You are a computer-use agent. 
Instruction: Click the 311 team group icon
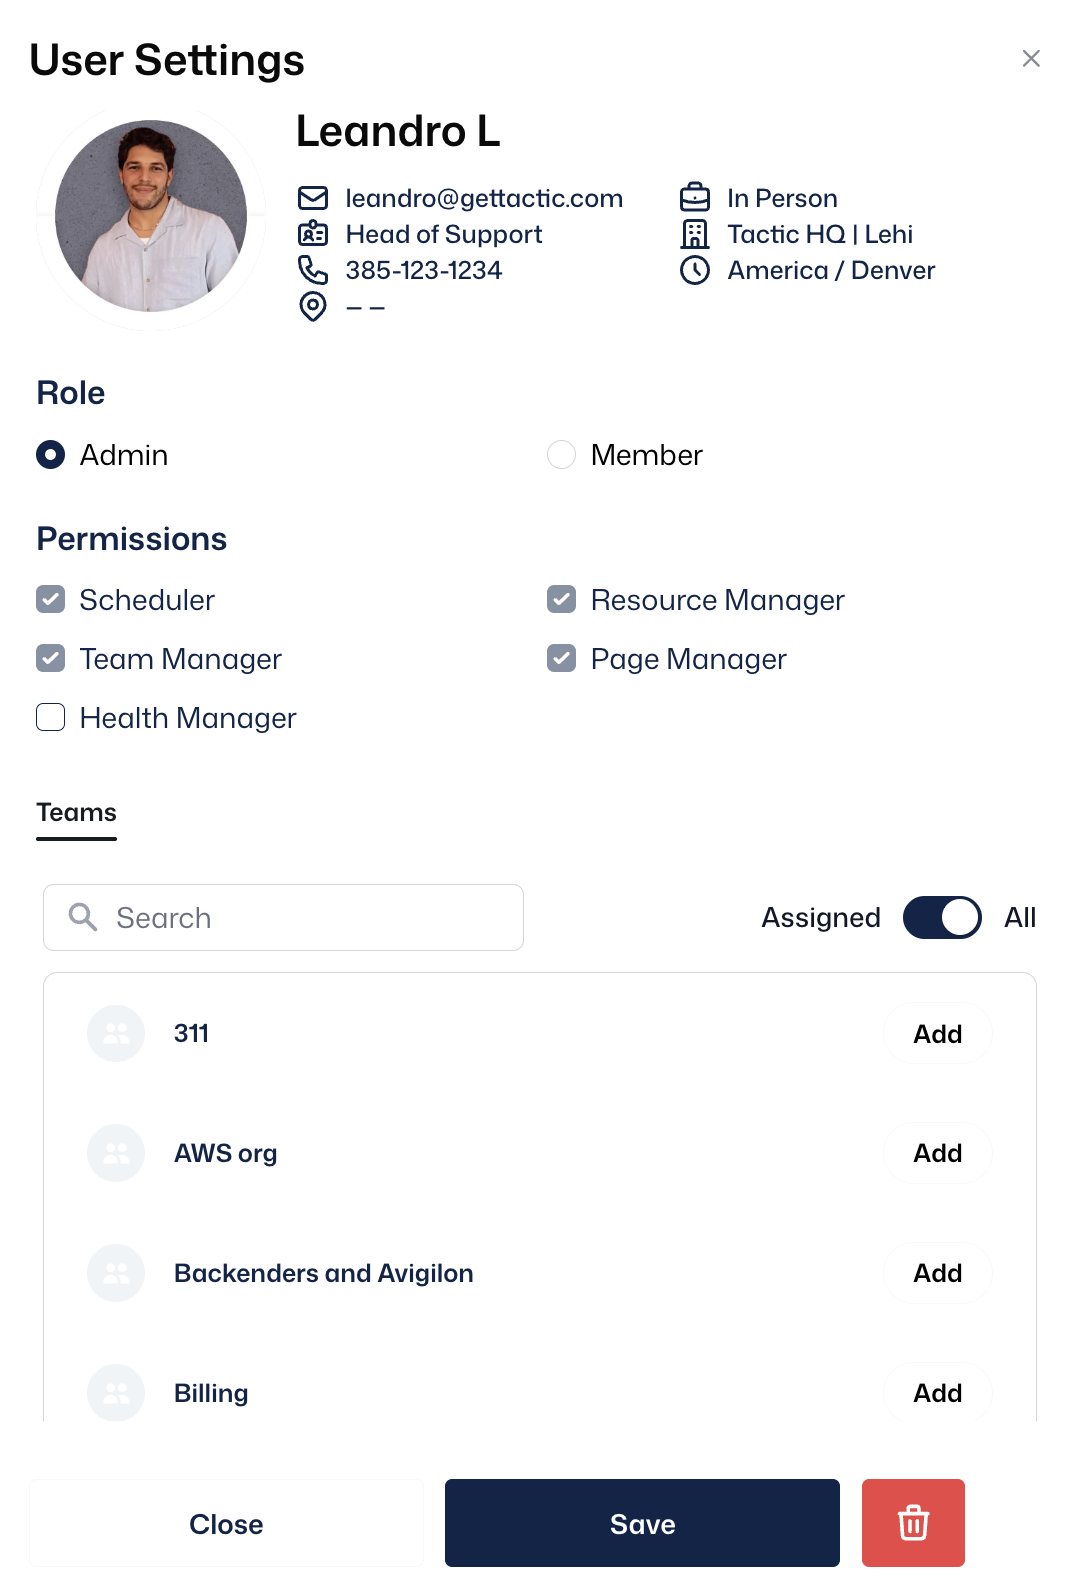(x=116, y=1033)
